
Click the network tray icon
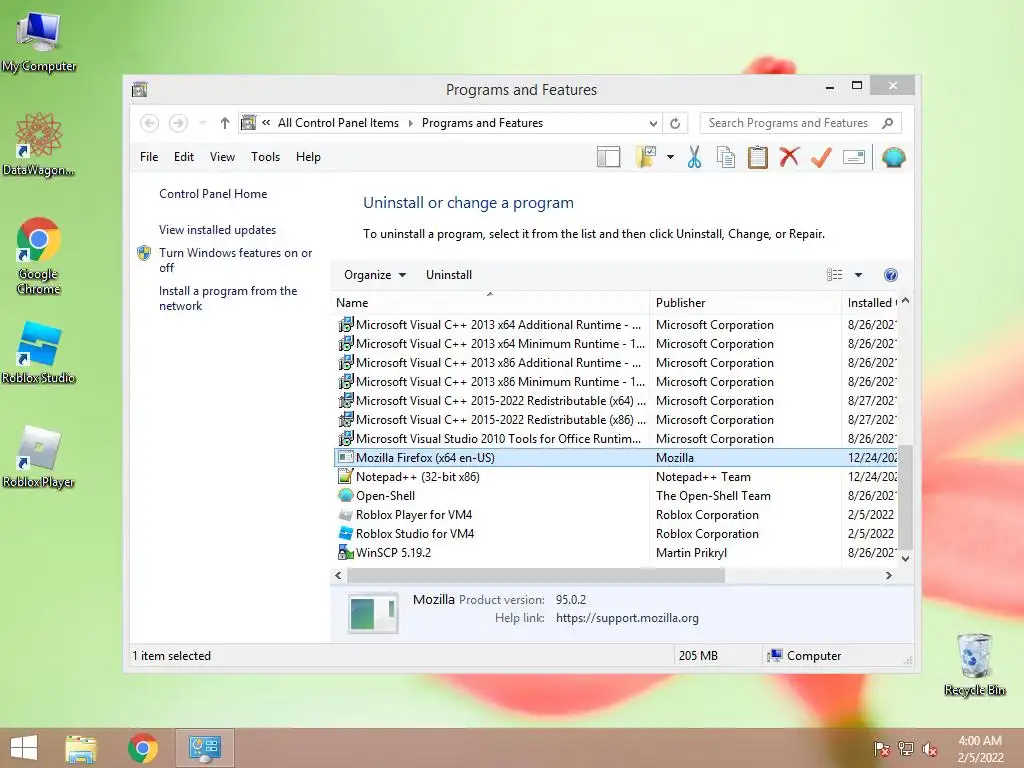coord(906,749)
